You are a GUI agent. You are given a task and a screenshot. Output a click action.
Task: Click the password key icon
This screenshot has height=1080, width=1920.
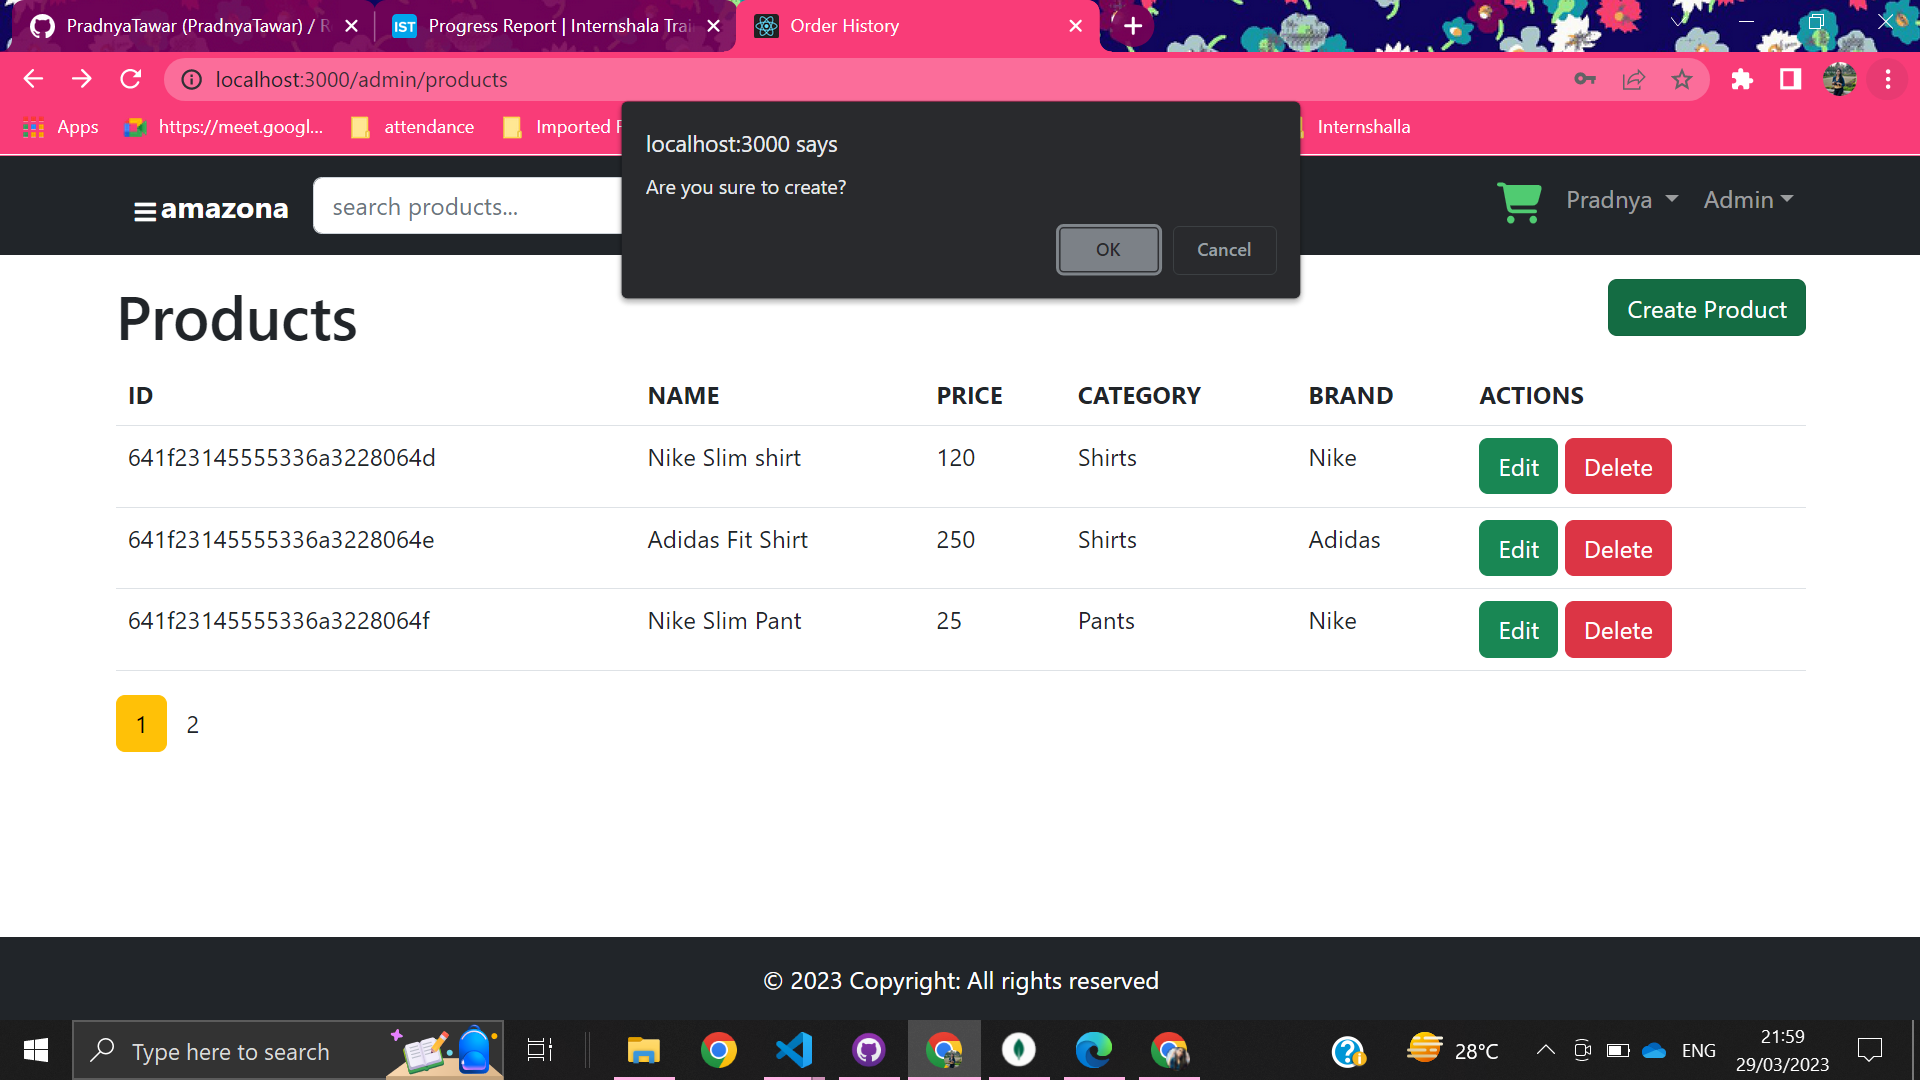coord(1585,80)
